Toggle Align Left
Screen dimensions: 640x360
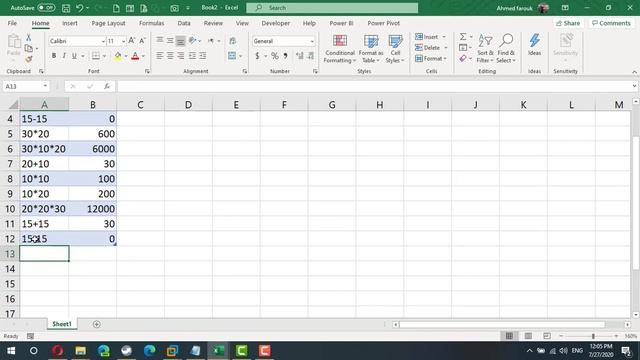160,56
